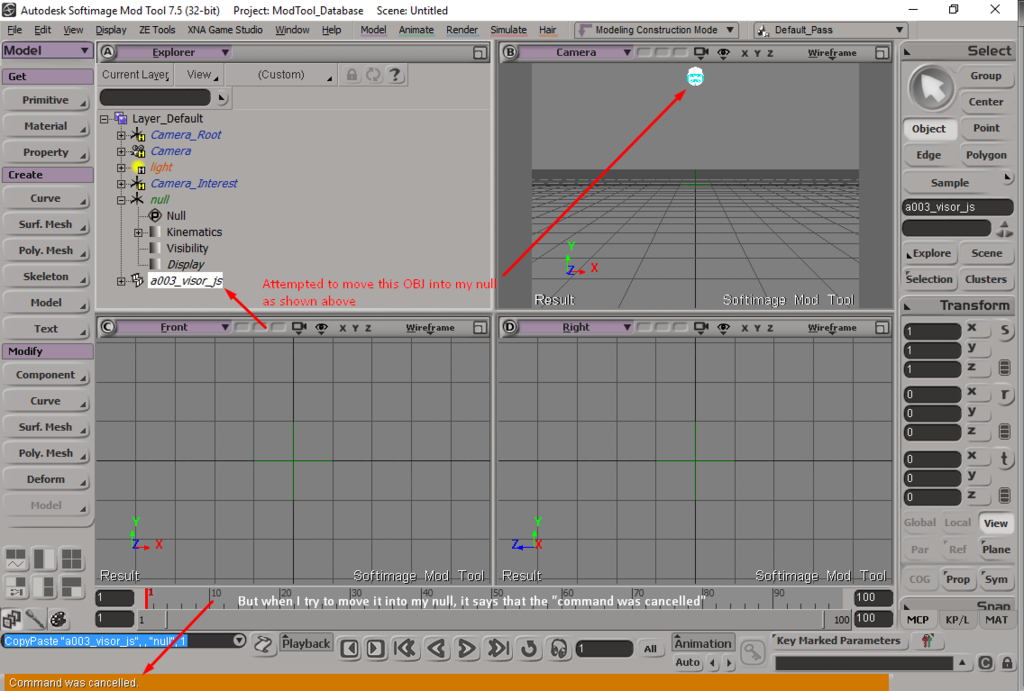Viewport: 1024px width, 691px height.
Task: Open the Default_Pass dropdown
Action: 830,30
